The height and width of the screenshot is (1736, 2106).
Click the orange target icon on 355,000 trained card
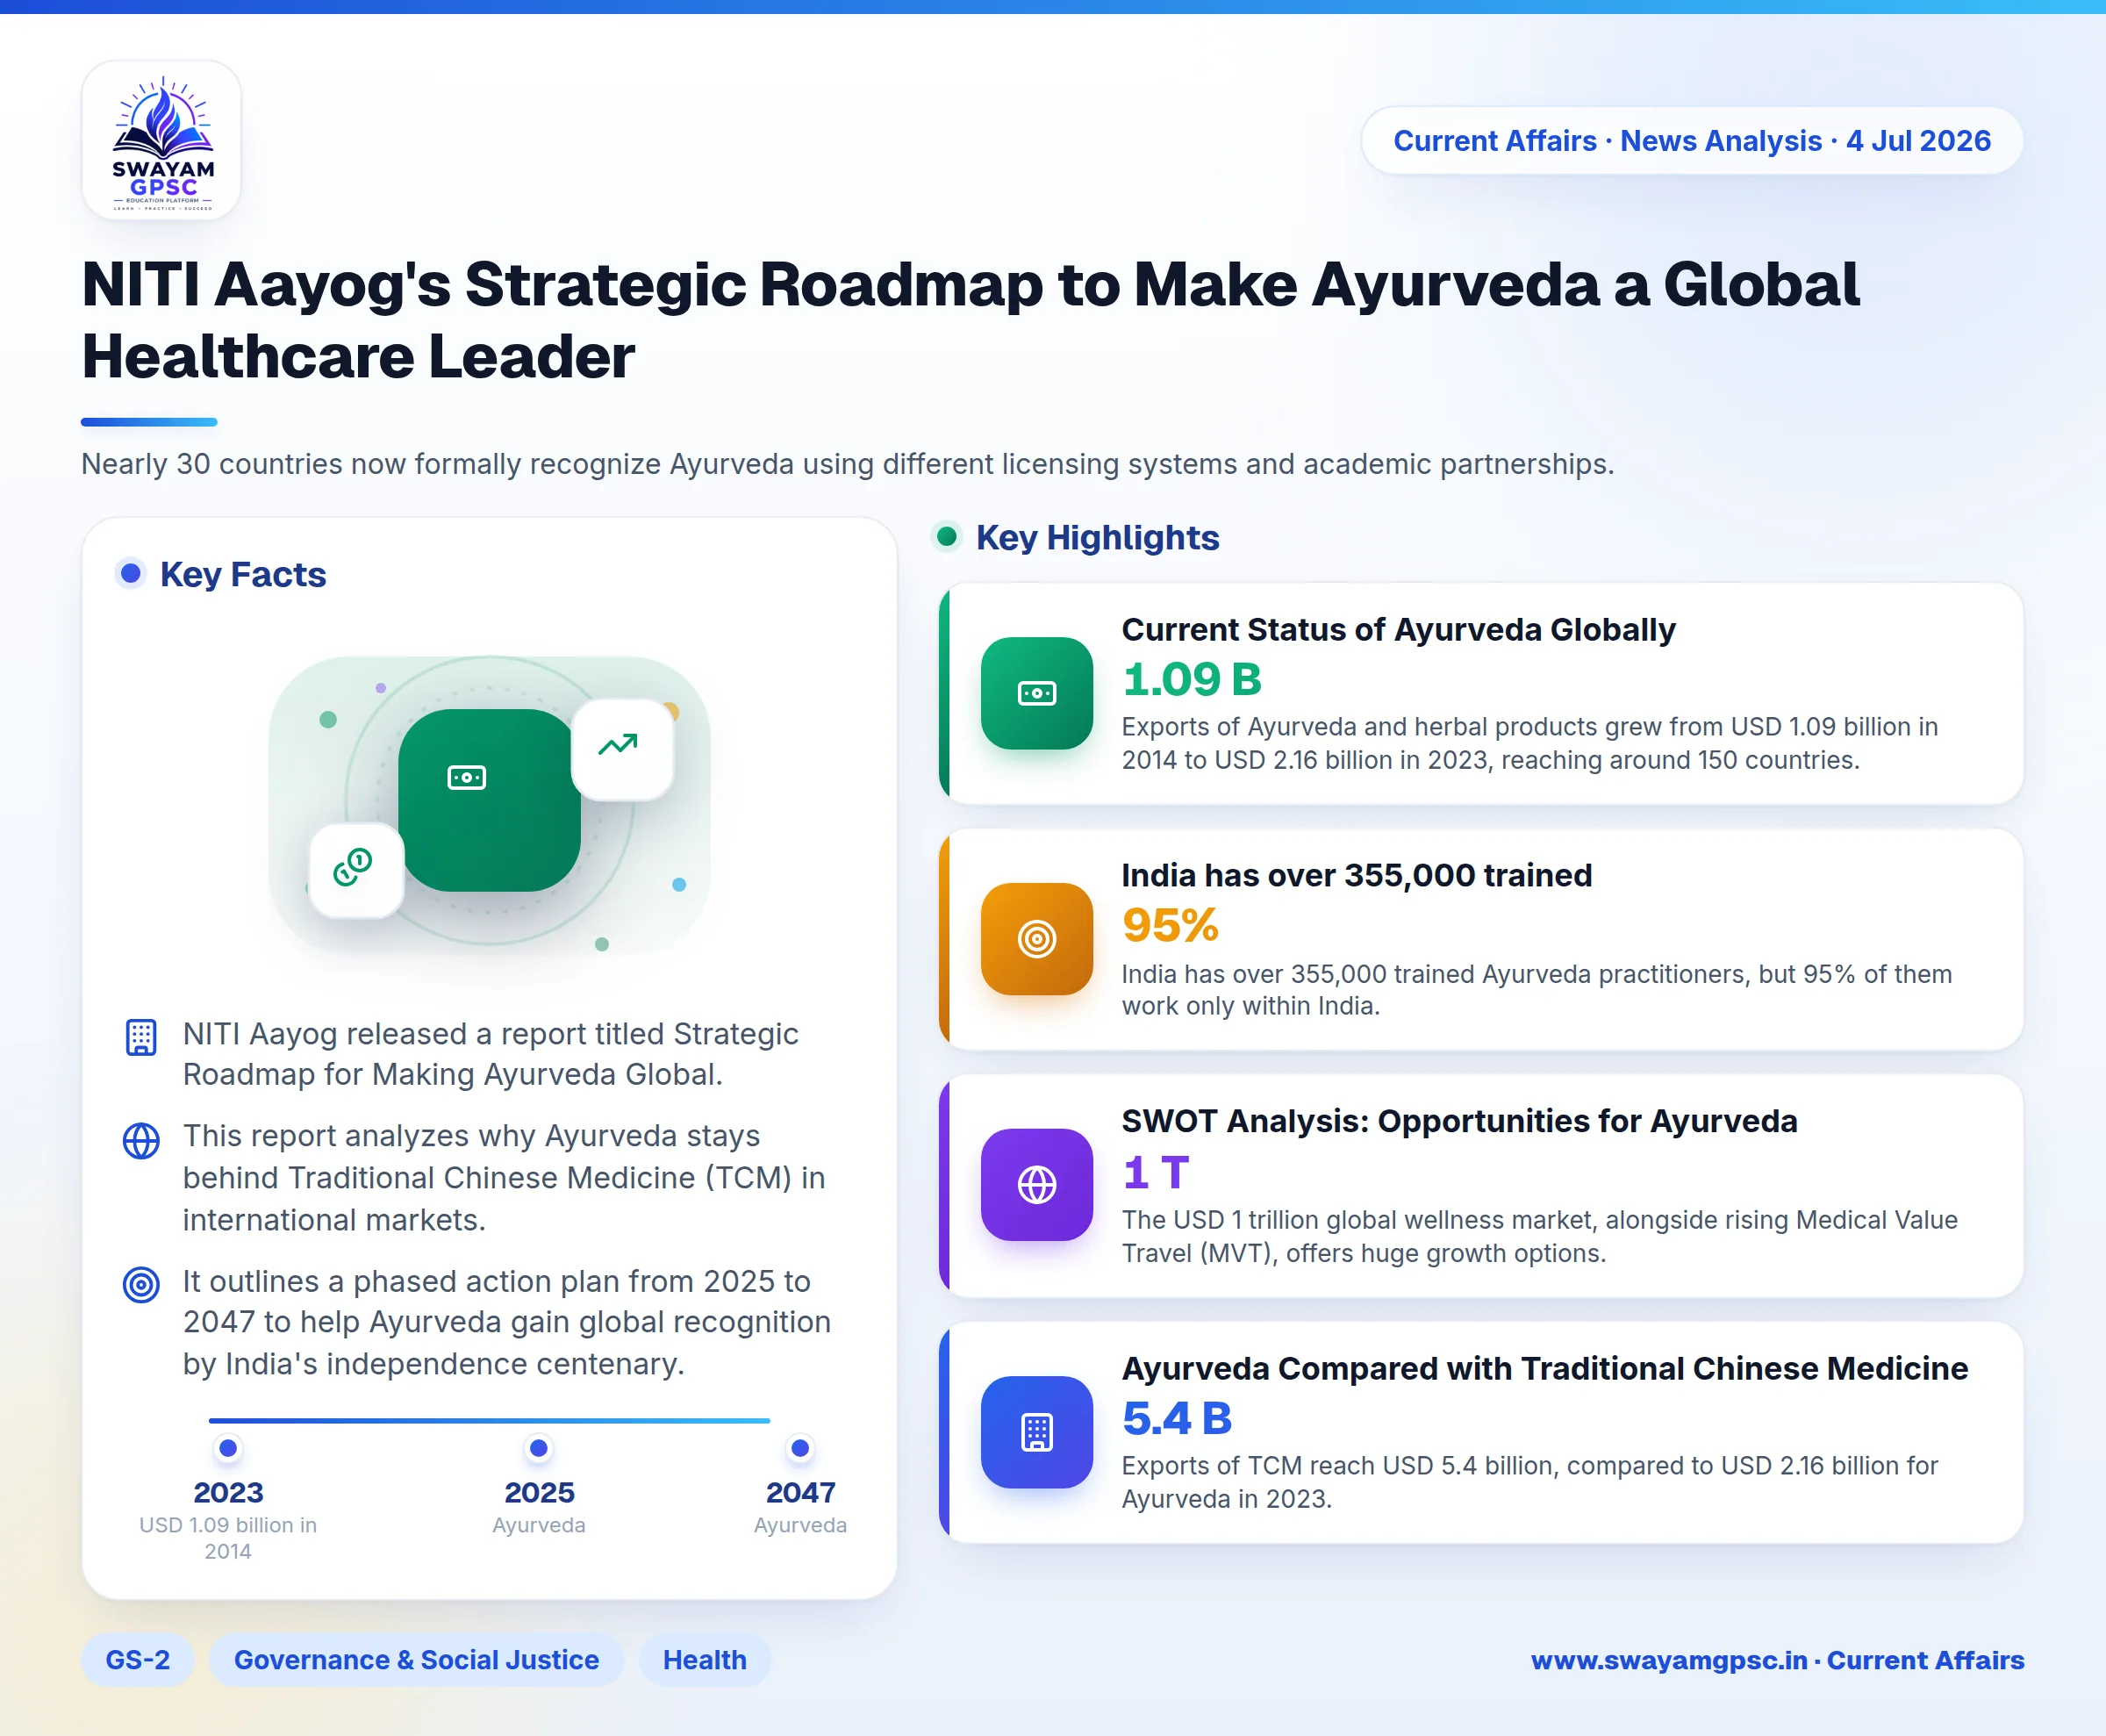coord(1037,938)
